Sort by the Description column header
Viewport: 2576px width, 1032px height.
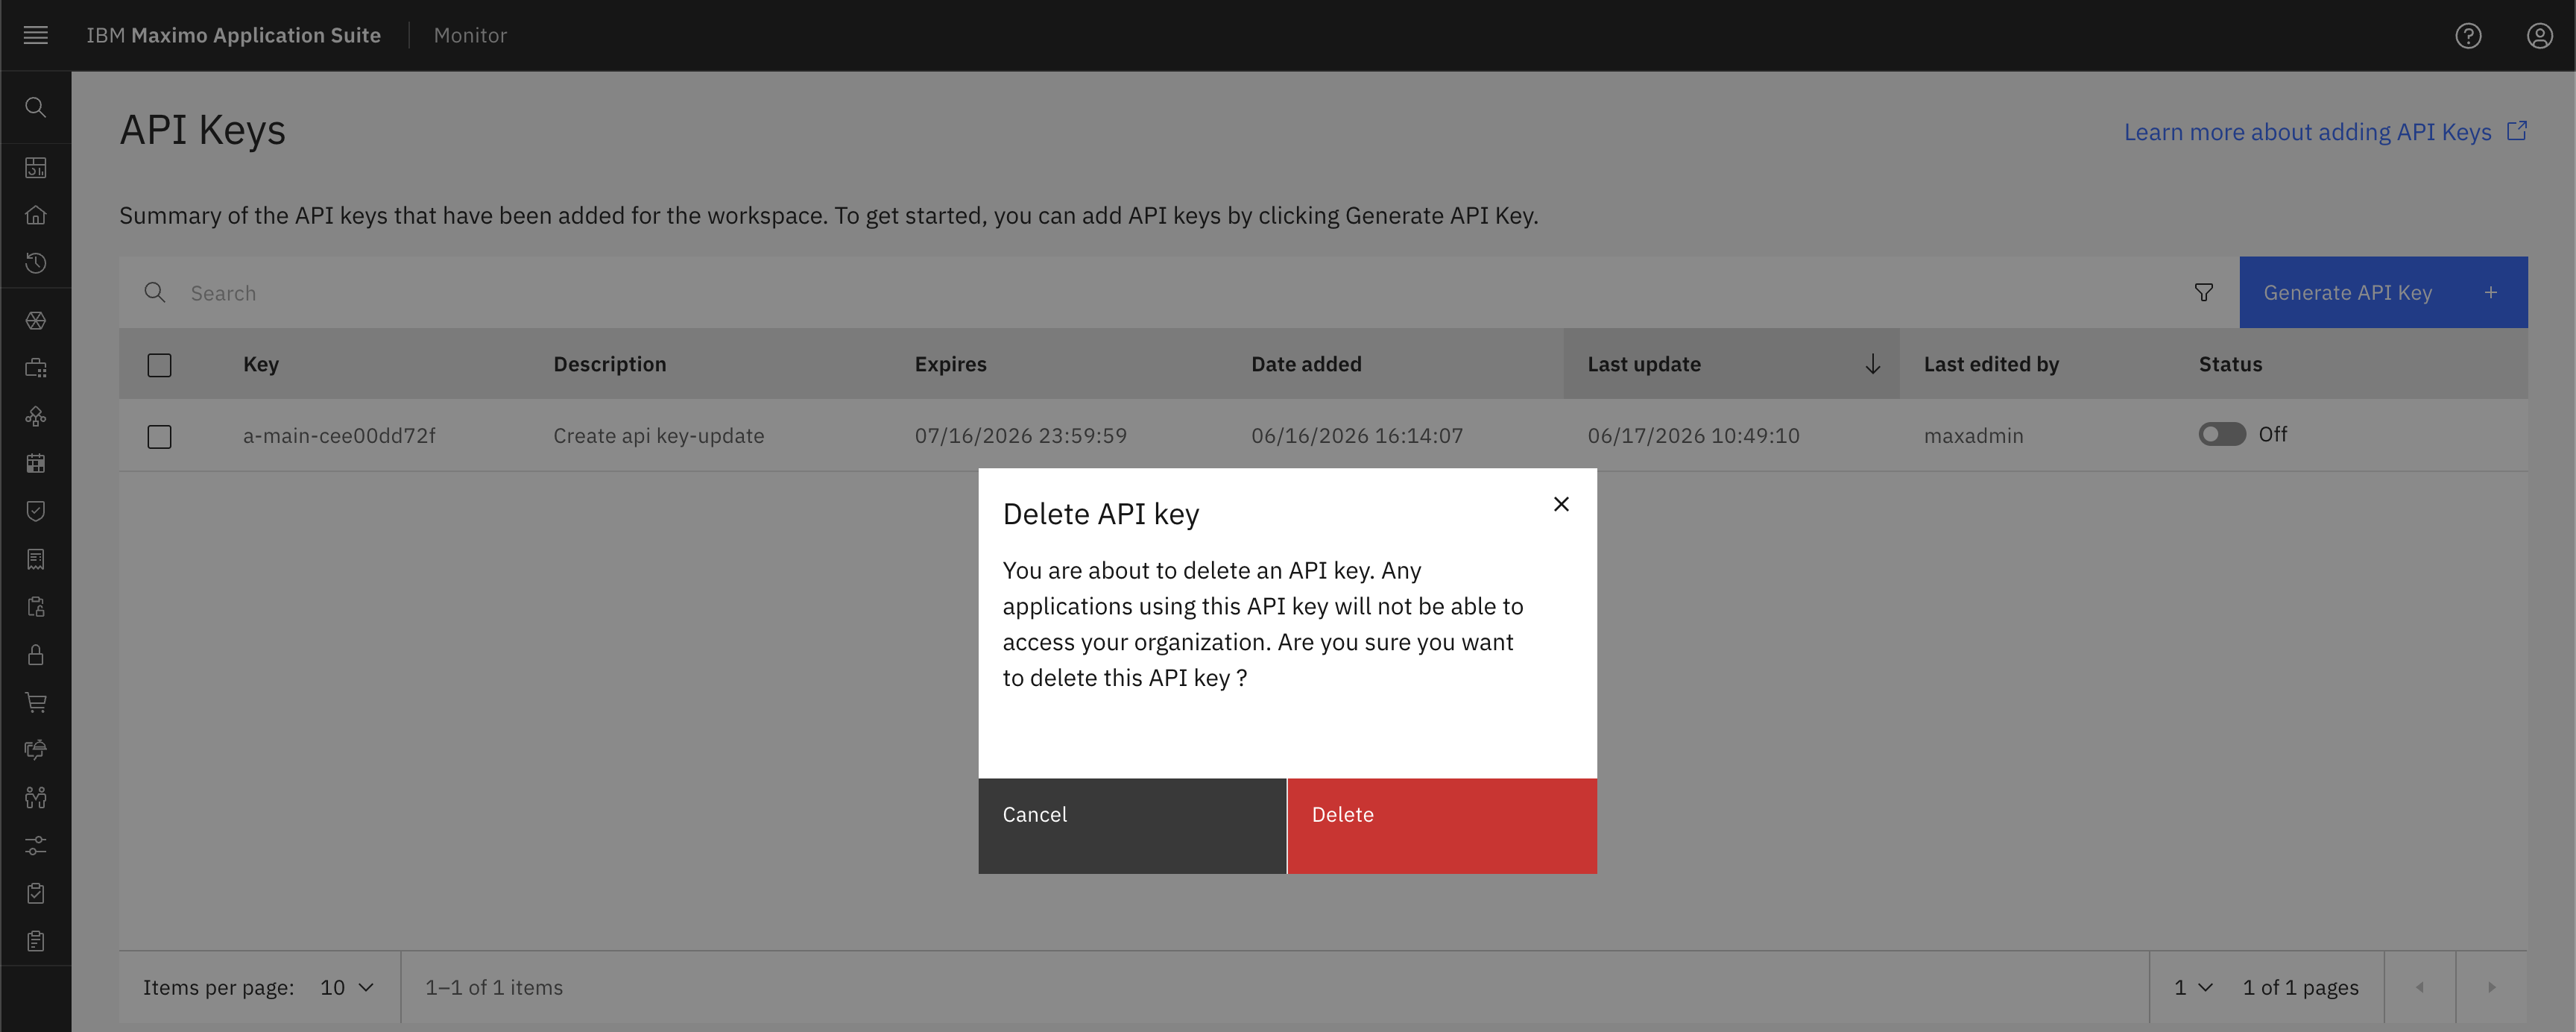(x=610, y=364)
